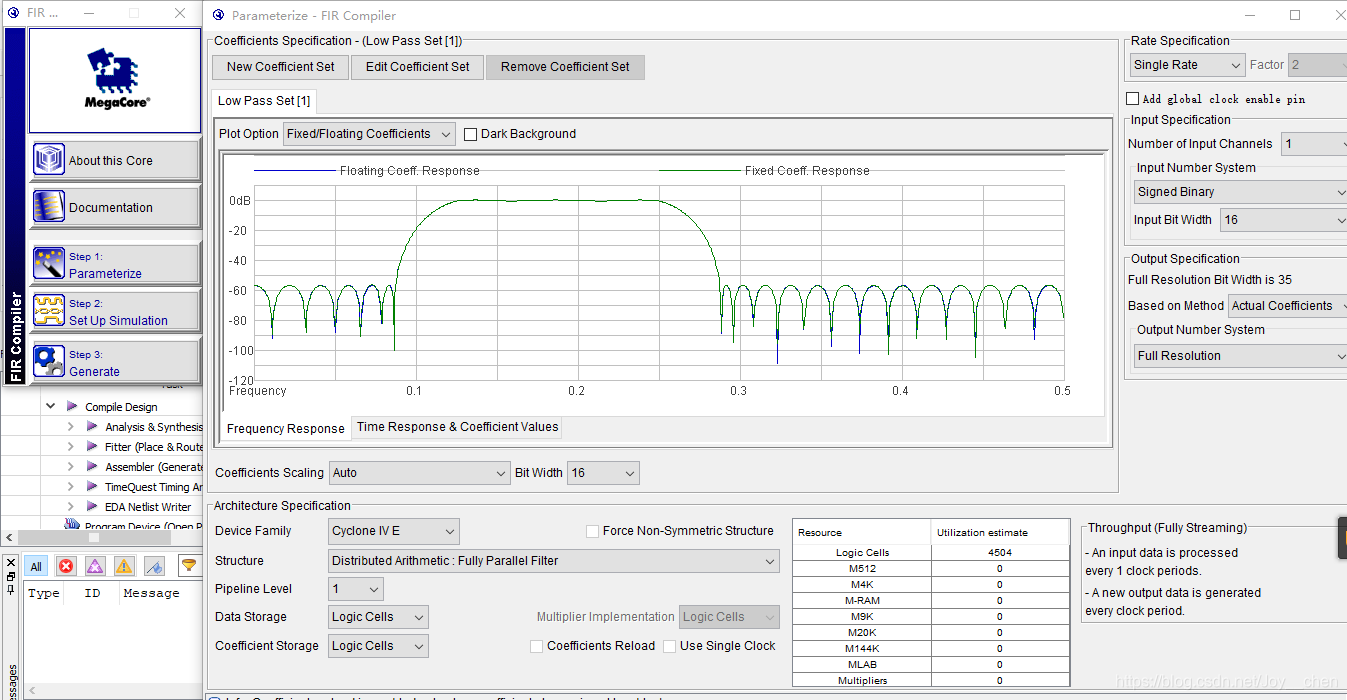Screen dimensions: 1347x700
Task: Switch to the Low Pass Set [1] tab
Action: coord(264,101)
